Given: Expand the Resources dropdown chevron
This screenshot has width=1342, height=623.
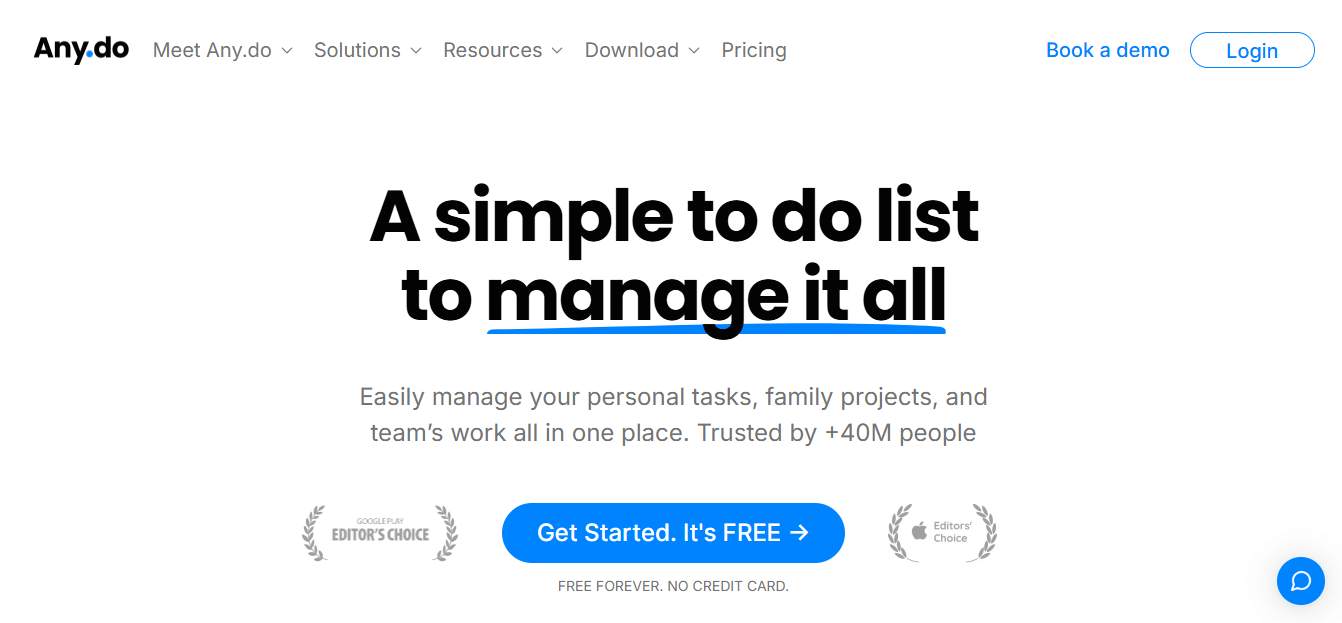Looking at the screenshot, I should click(557, 51).
